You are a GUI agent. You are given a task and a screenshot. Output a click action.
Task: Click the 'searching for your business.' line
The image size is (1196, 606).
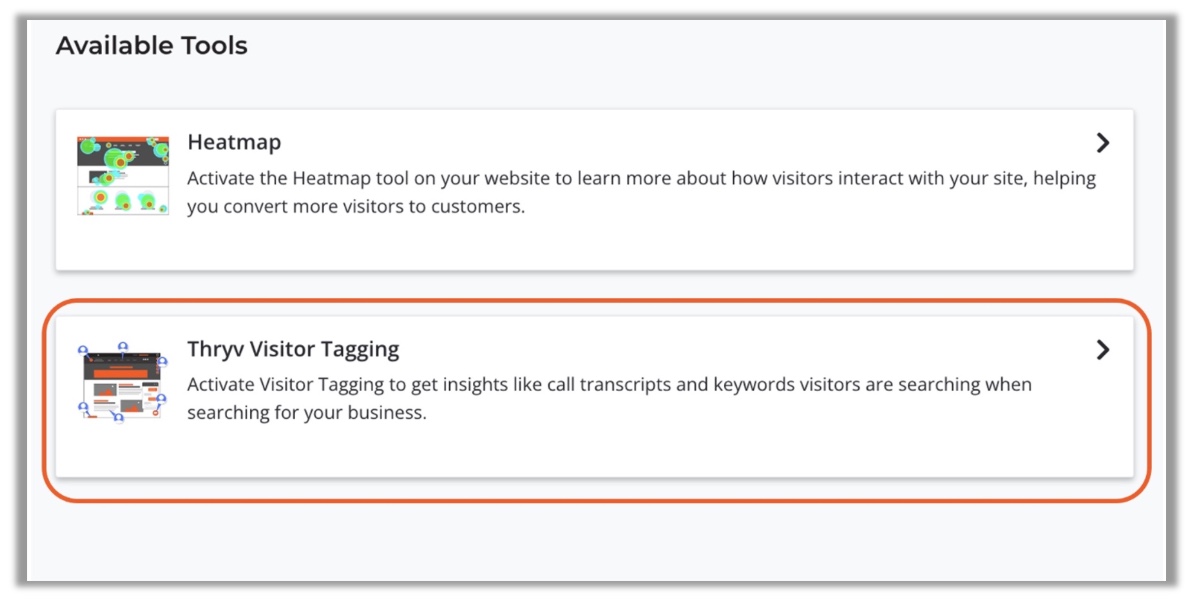click(x=307, y=413)
